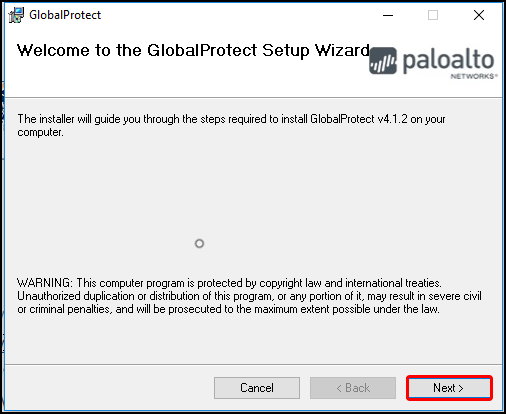The height and width of the screenshot is (414, 506).
Task: Click the word computer under installer text
Action: coord(40,132)
